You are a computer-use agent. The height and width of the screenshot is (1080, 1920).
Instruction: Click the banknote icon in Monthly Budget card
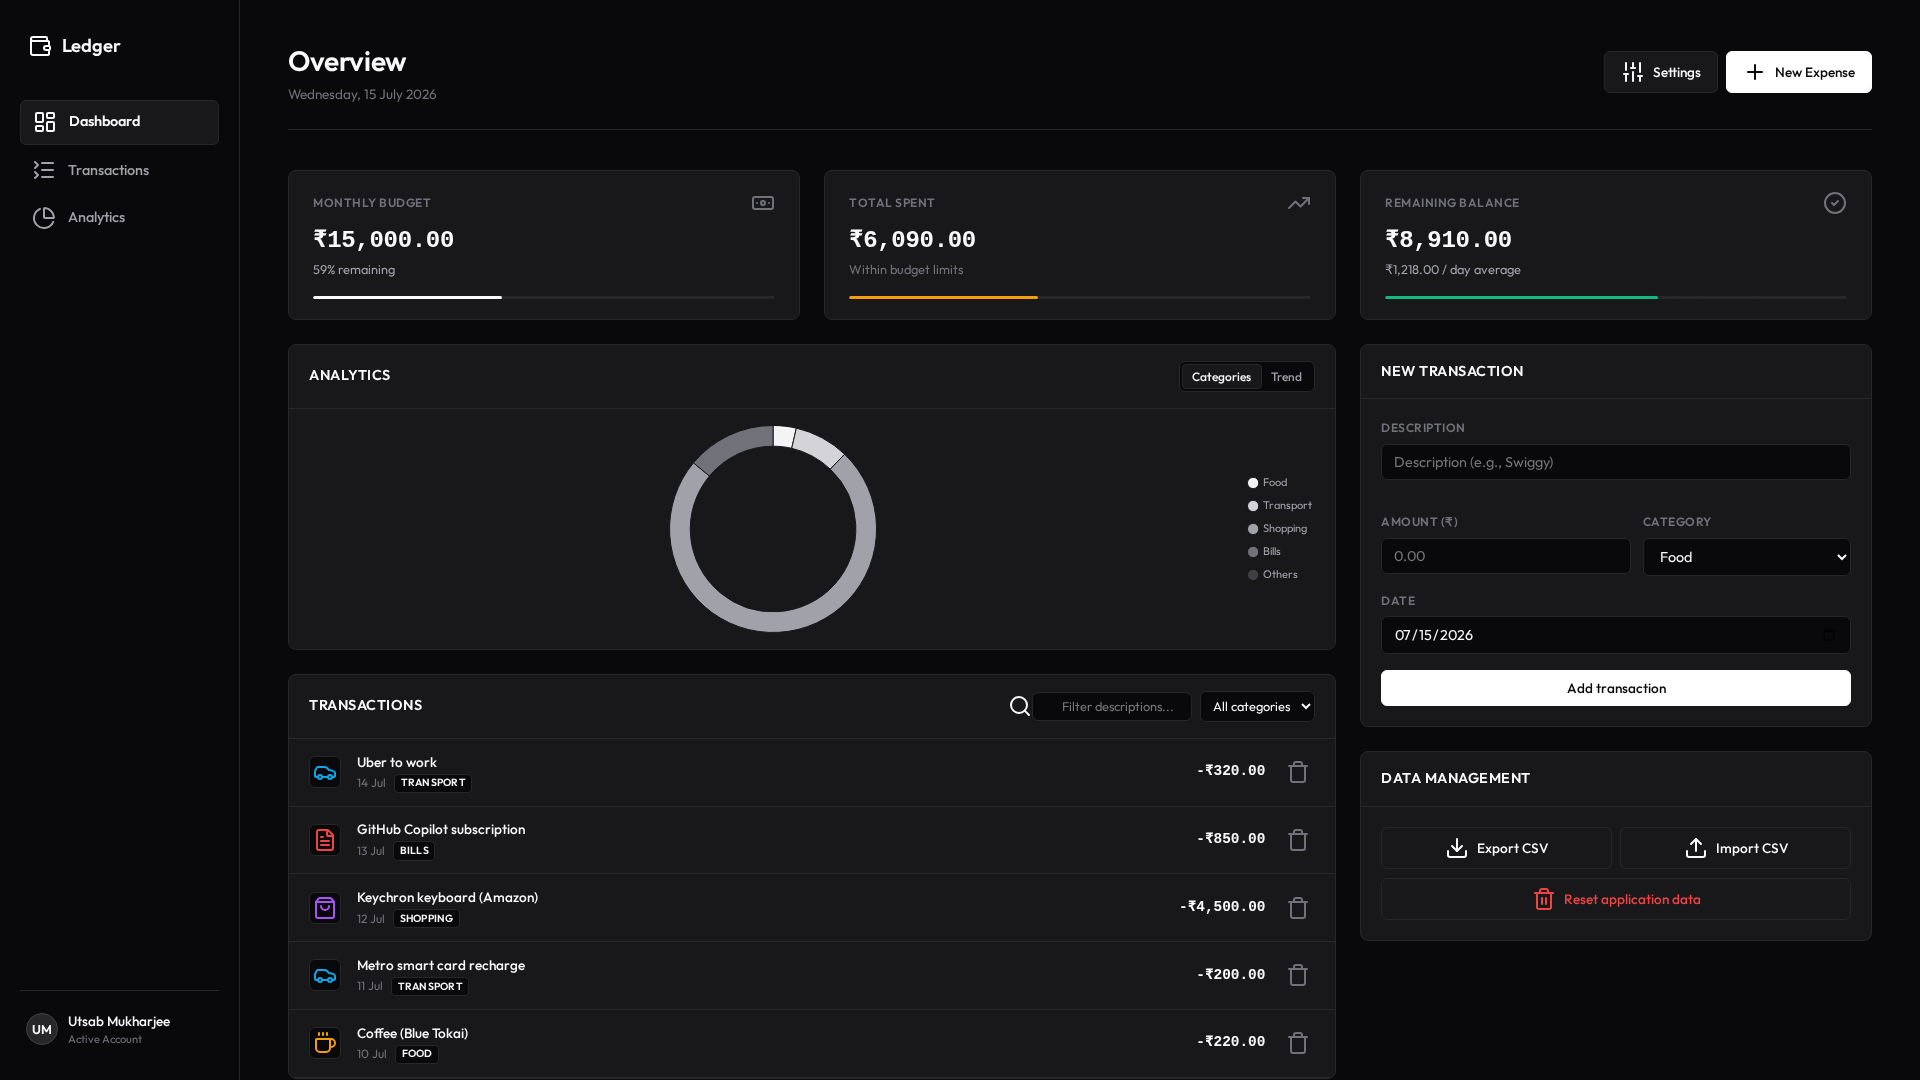pyautogui.click(x=763, y=203)
